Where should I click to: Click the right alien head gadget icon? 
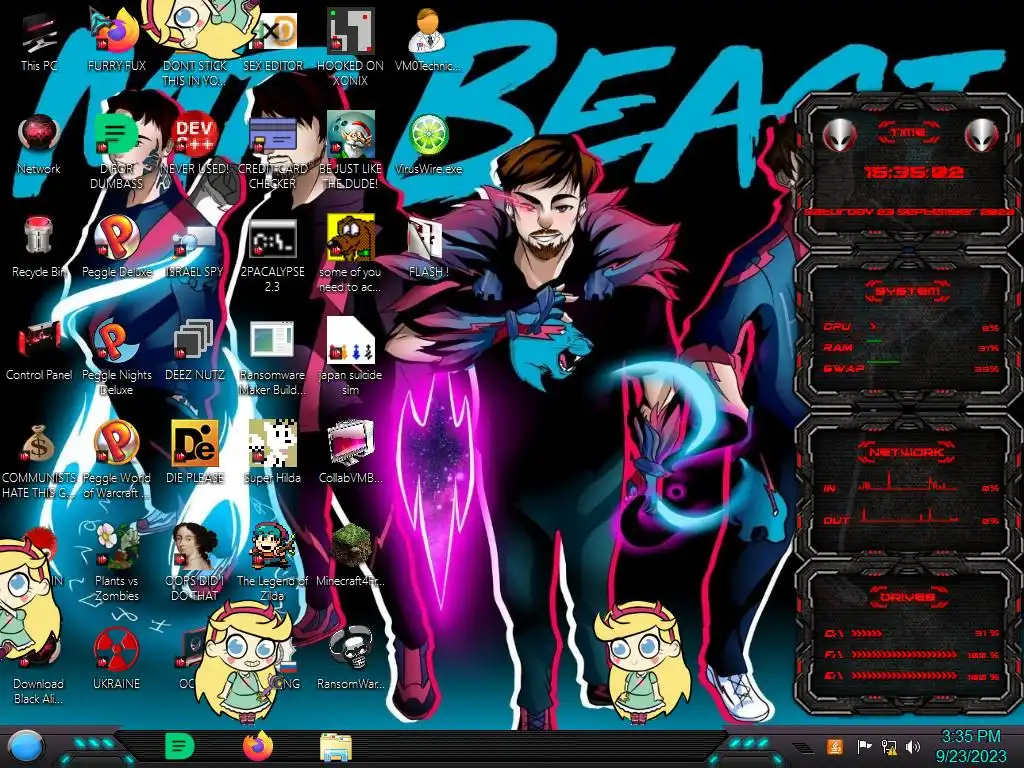[982, 136]
